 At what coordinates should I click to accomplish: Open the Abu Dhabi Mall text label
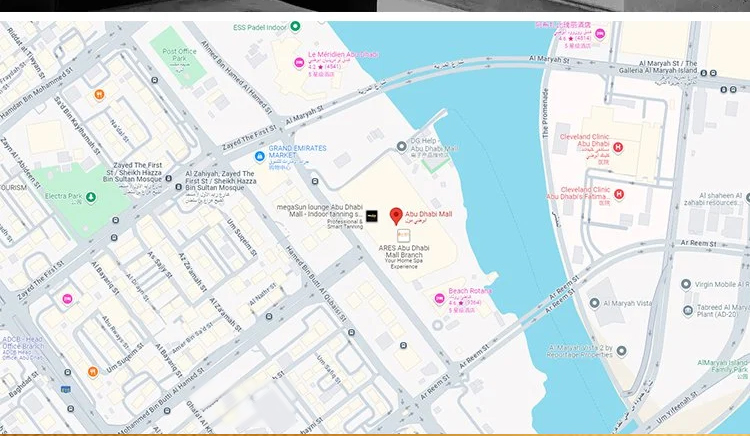(431, 212)
